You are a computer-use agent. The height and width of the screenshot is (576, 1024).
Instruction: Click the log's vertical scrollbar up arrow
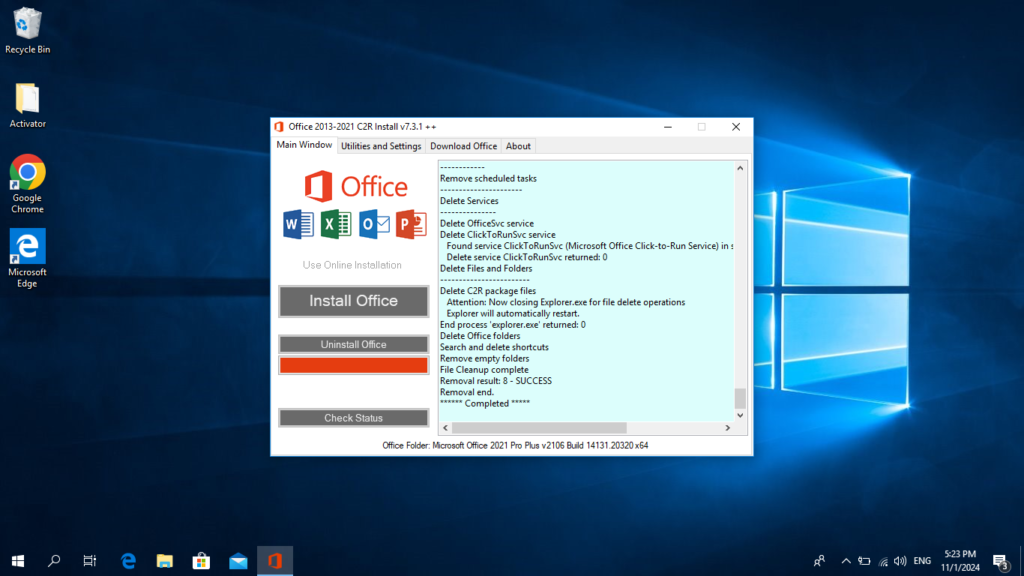[x=740, y=168]
